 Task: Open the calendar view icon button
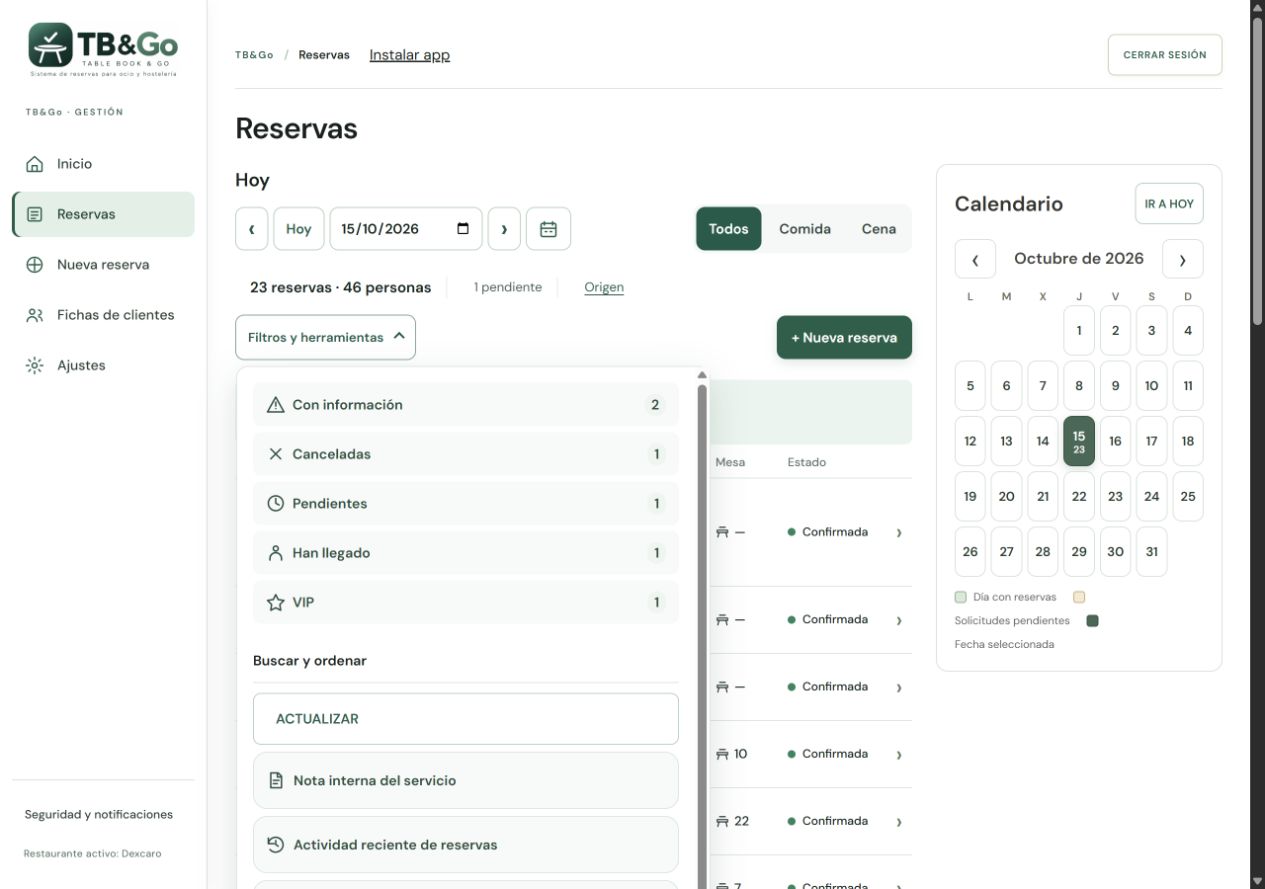tap(548, 229)
